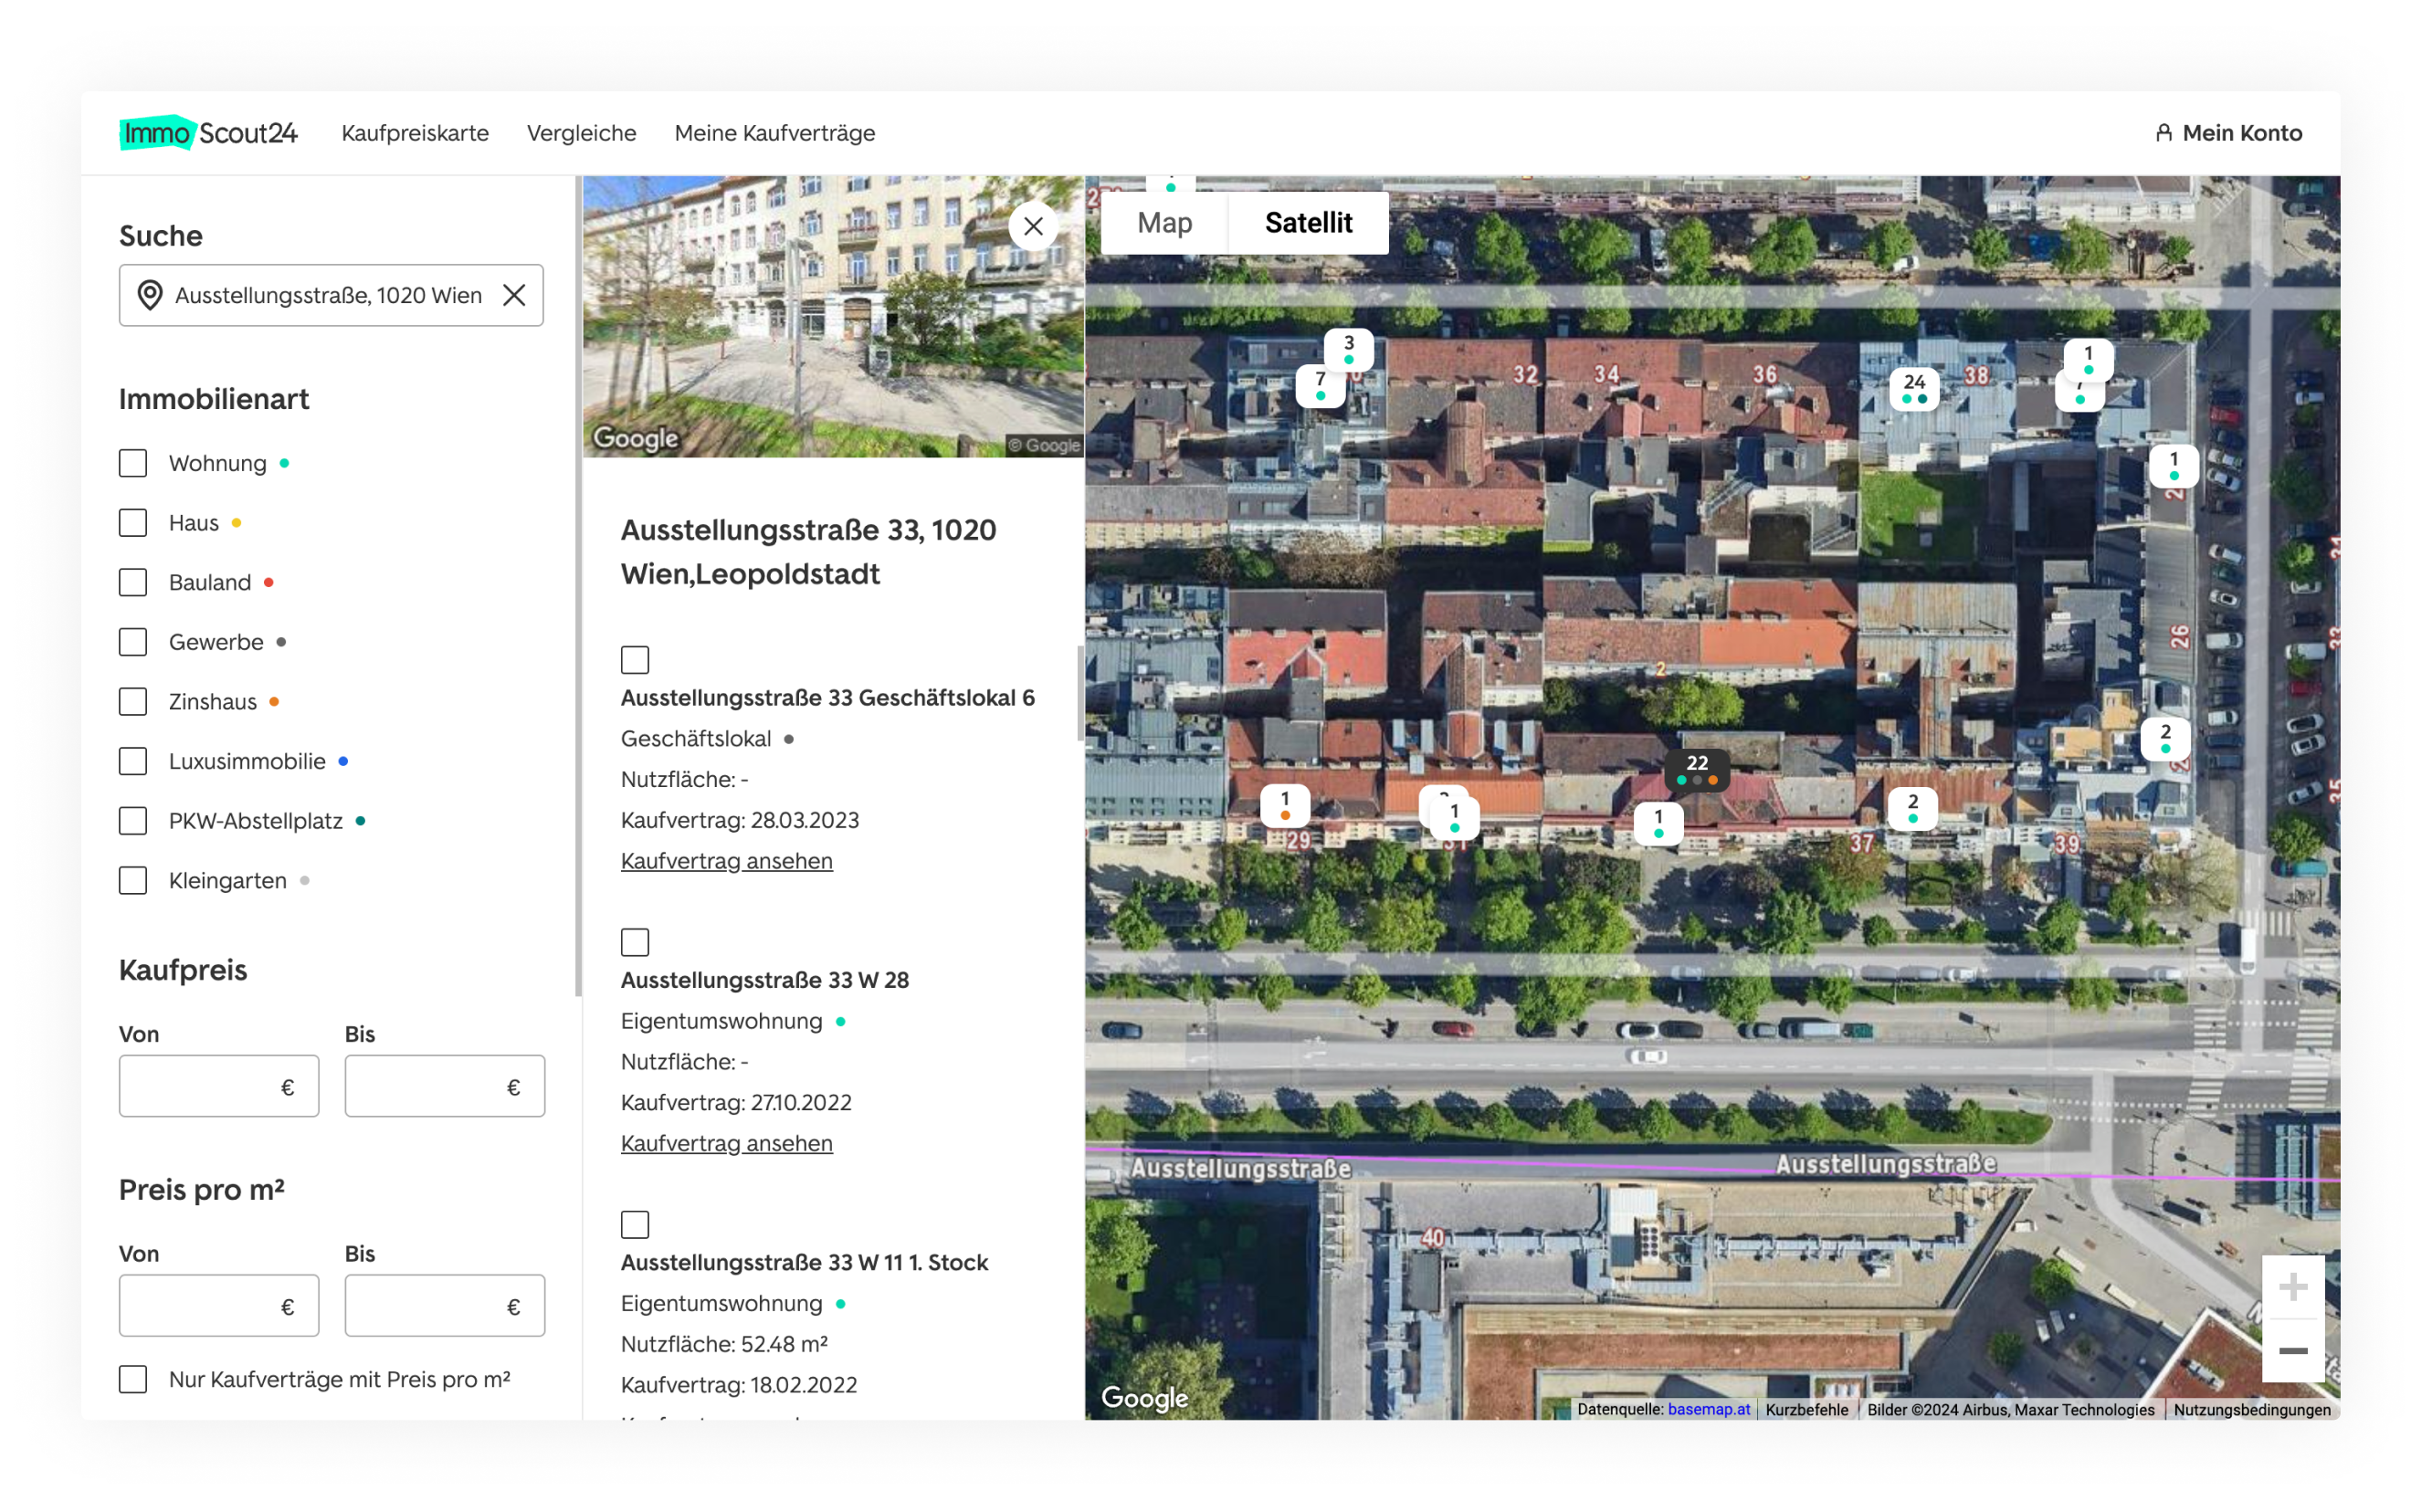Screen dimensions: 2432x1512
Task: Go to Vergleiche in the navigation
Action: pyautogui.click(x=582, y=133)
